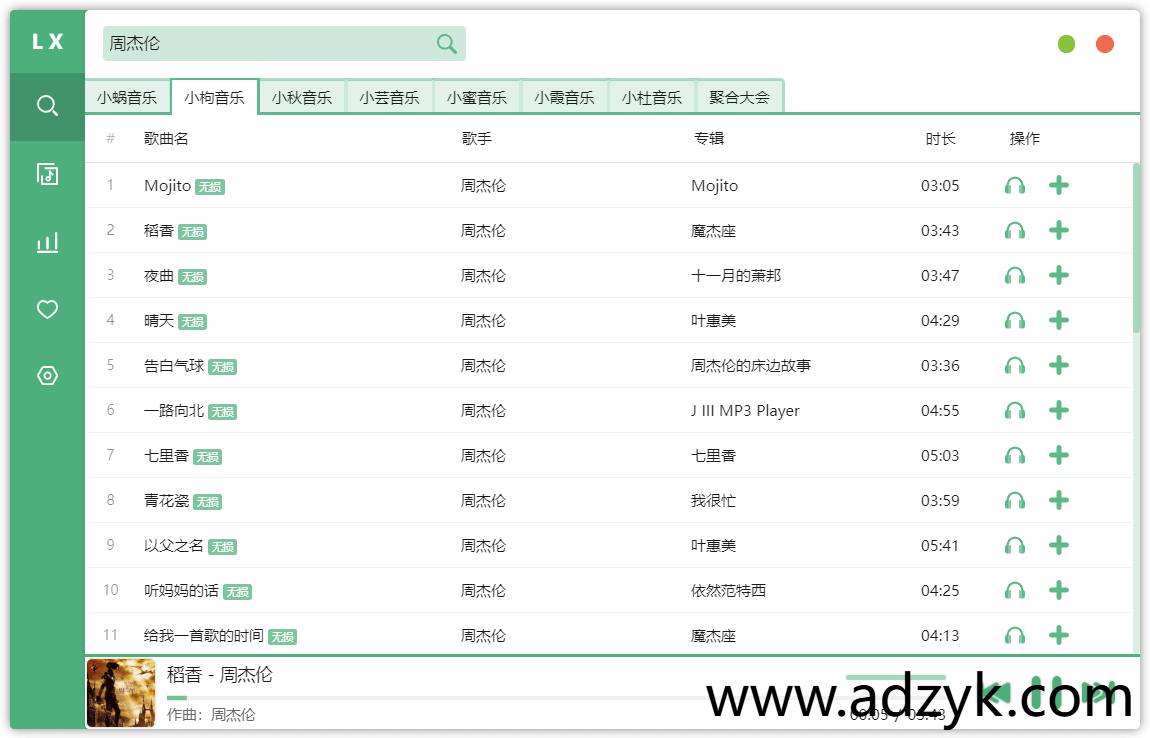The image size is (1150, 738).
Task: Click inside the search input field
Action: (x=260, y=43)
